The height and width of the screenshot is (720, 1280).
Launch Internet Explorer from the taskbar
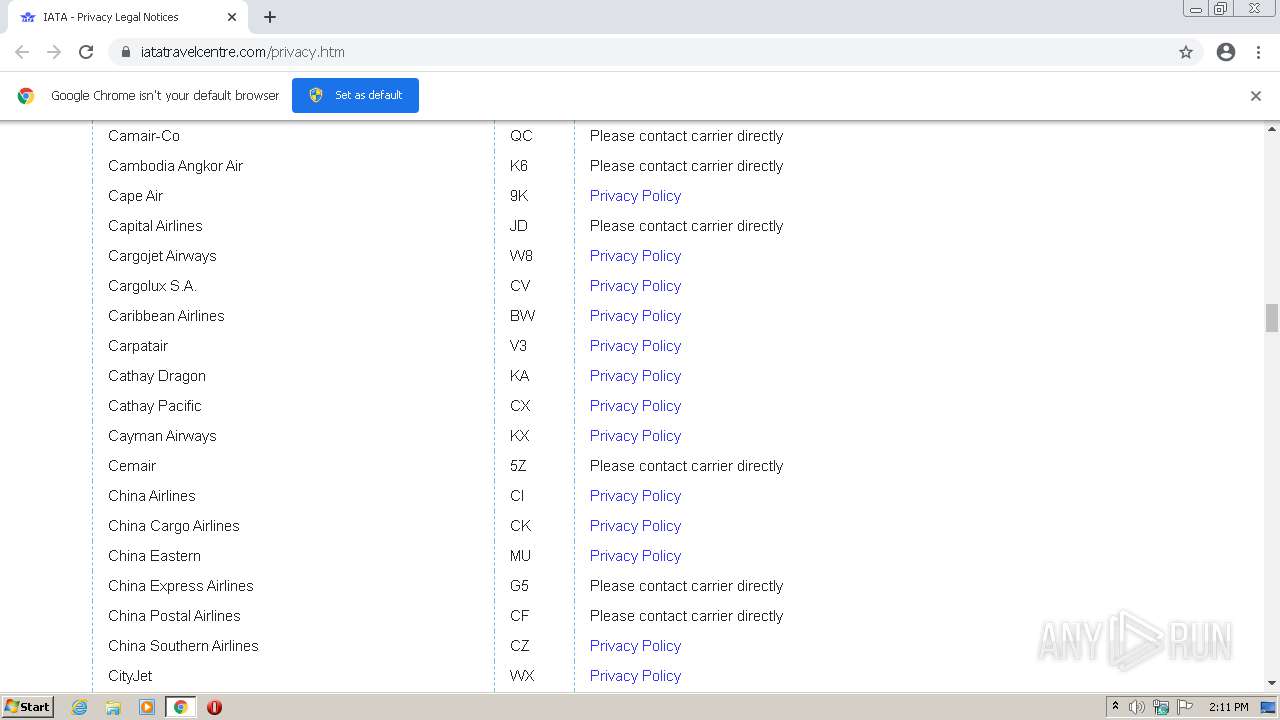tap(79, 707)
